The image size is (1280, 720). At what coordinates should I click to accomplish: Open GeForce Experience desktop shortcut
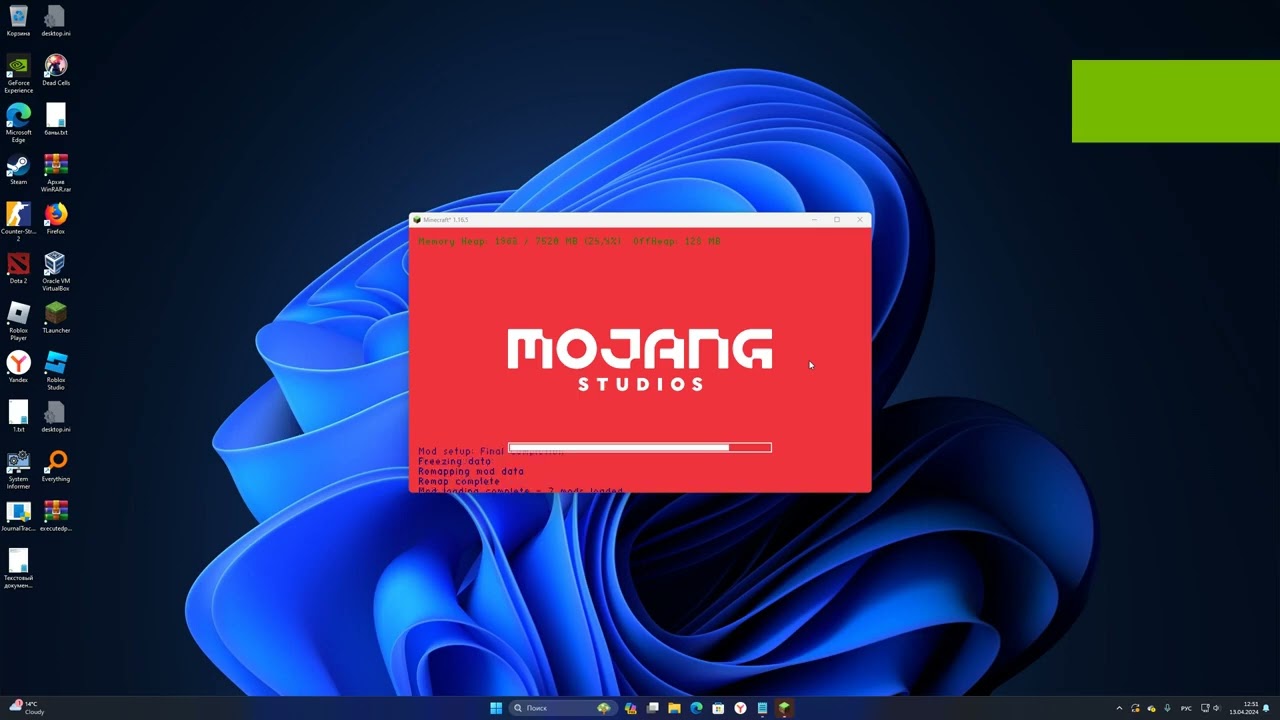(x=18, y=74)
